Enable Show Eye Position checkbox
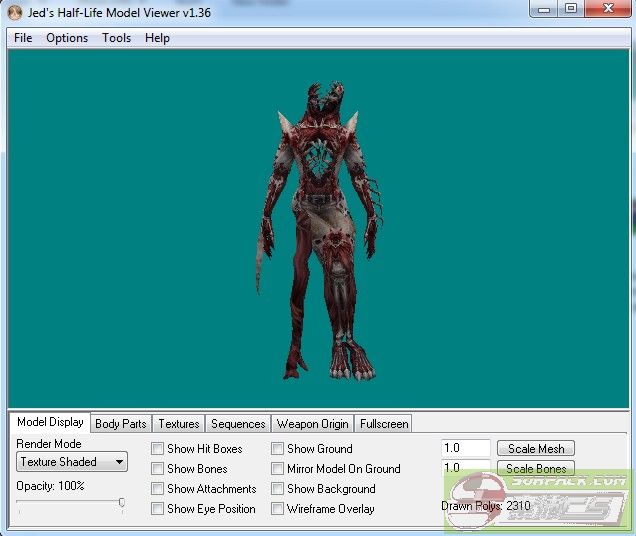Viewport: 636px width, 536px height. click(x=157, y=508)
